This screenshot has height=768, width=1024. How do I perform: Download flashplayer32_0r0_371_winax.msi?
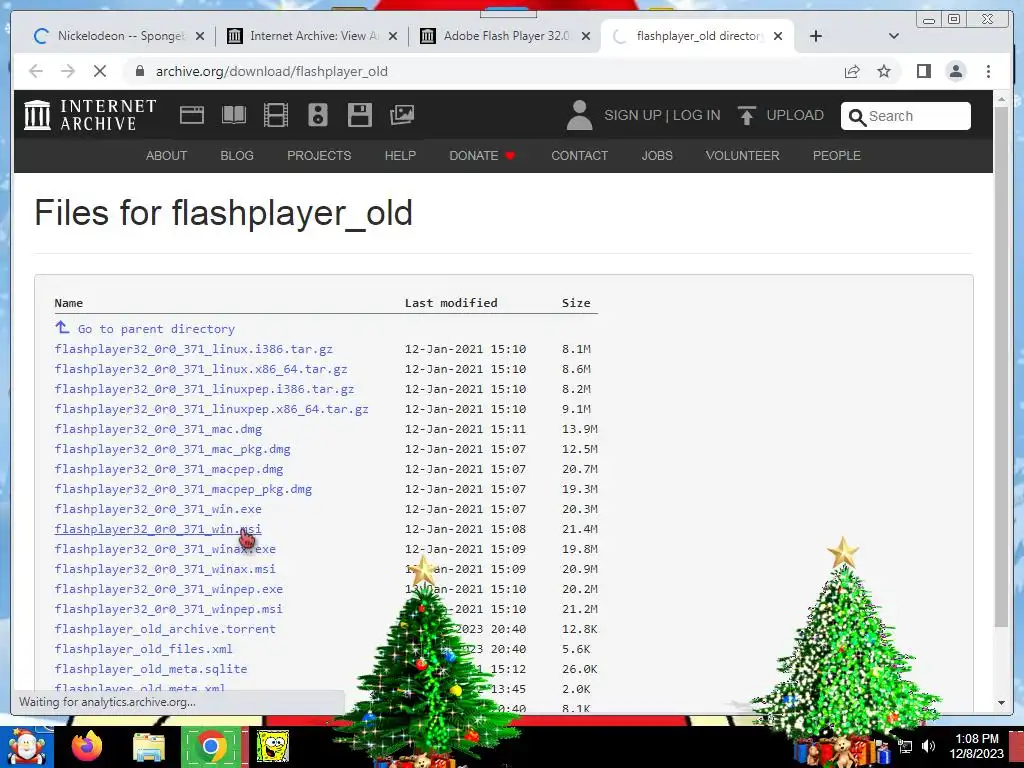pyautogui.click(x=165, y=569)
